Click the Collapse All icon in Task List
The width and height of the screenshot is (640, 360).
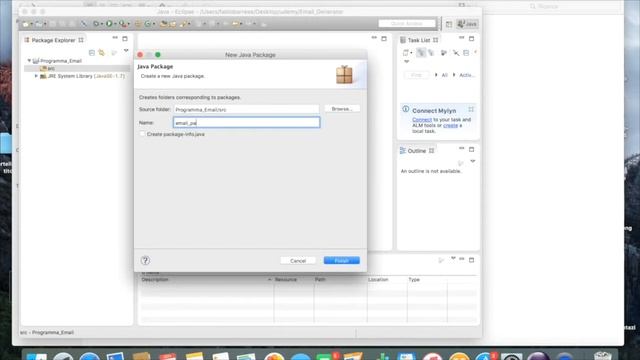pyautogui.click(x=466, y=53)
